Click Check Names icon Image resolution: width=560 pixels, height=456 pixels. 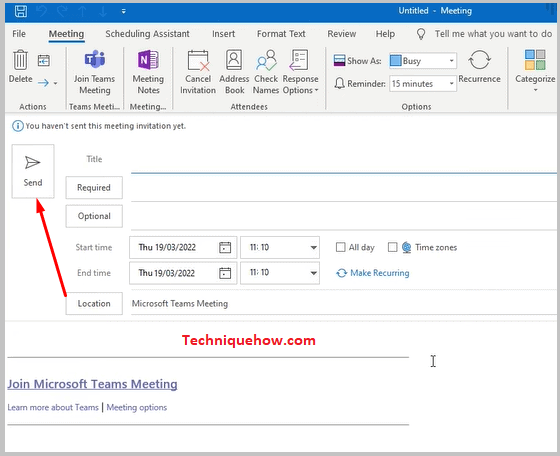pyautogui.click(x=266, y=60)
